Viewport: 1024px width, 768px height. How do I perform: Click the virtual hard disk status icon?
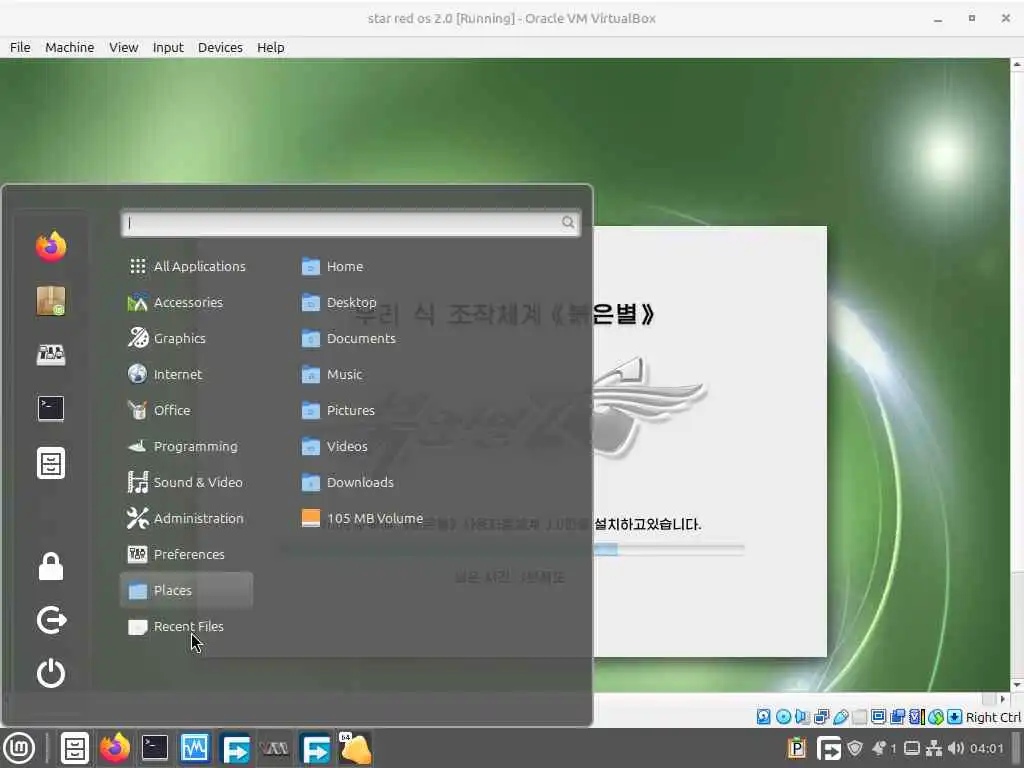coord(763,717)
